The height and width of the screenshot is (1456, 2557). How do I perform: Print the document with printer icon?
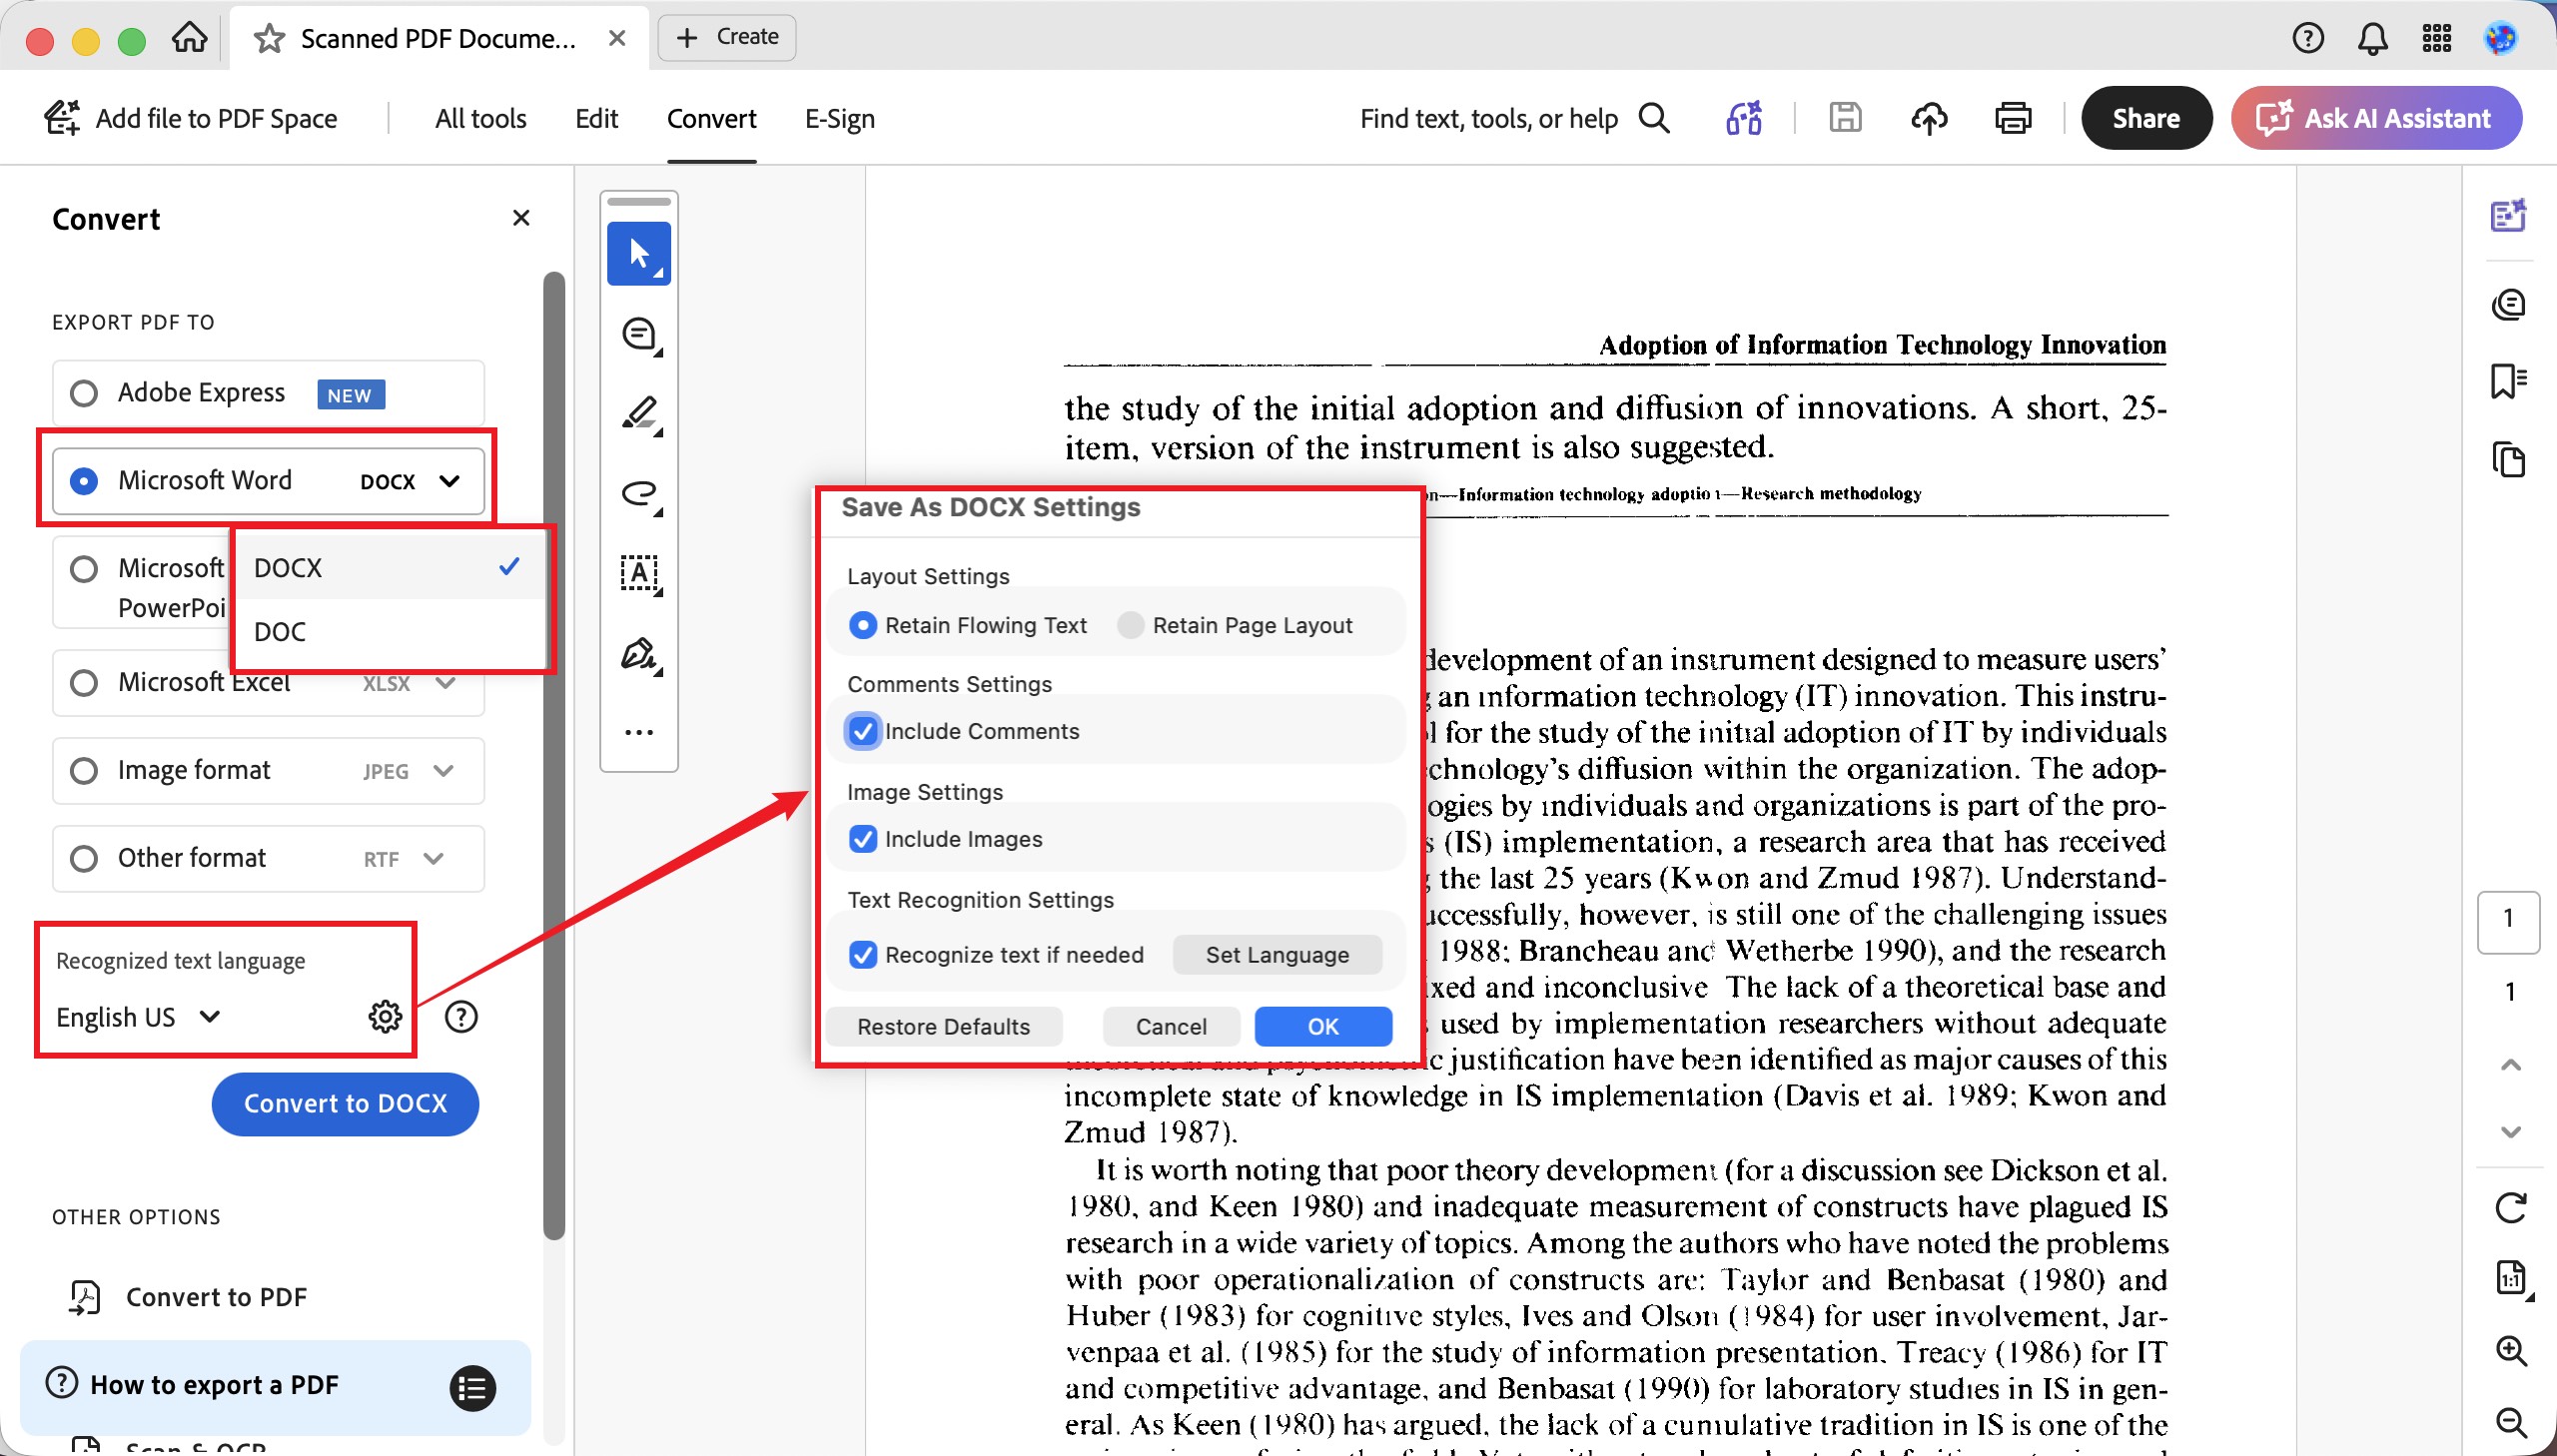pyautogui.click(x=2013, y=118)
